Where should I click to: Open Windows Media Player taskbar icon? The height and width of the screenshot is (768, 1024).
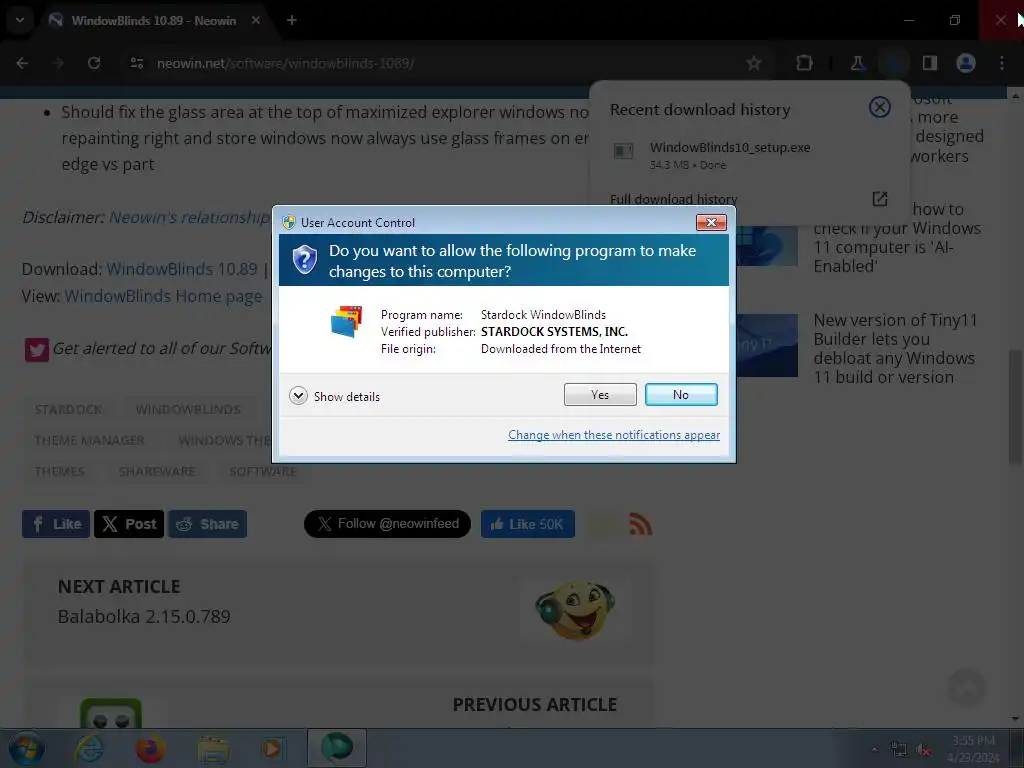tap(272, 748)
